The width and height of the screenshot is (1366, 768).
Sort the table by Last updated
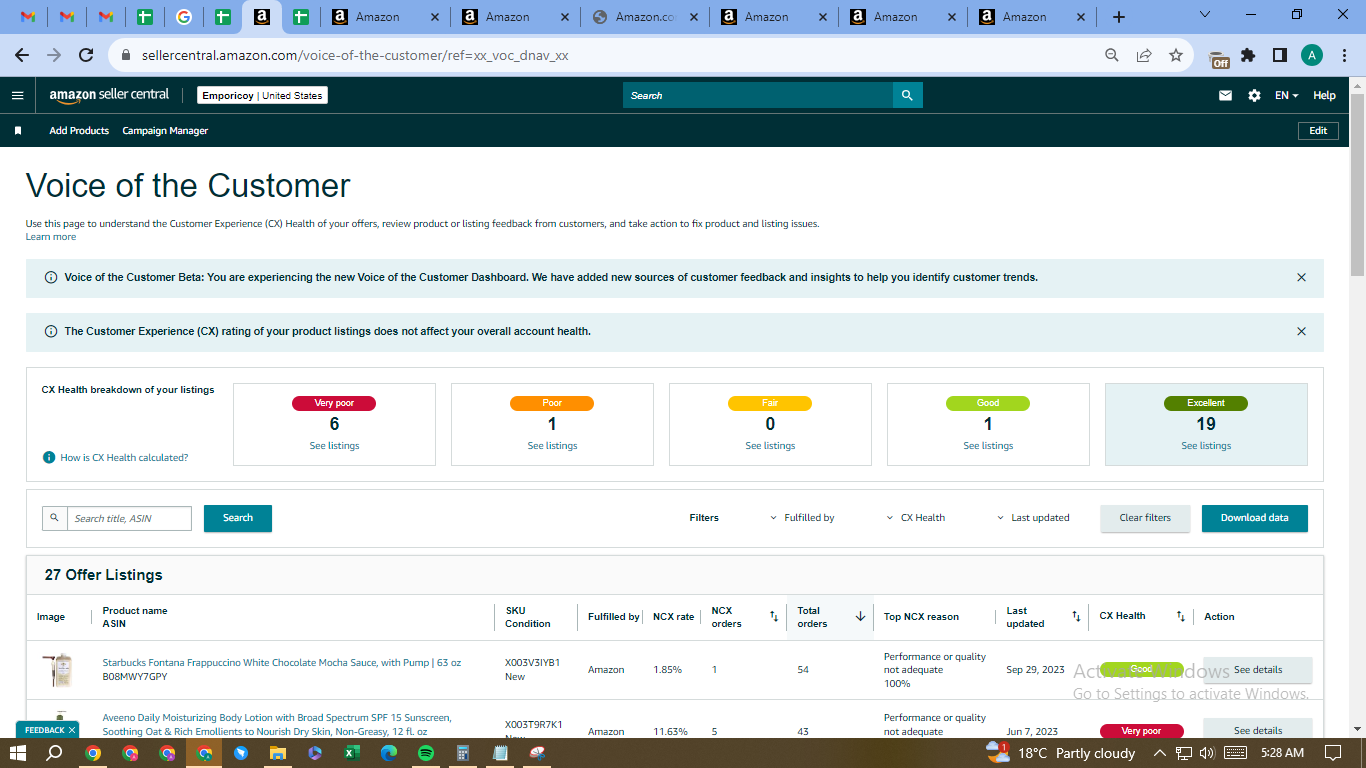point(1076,617)
